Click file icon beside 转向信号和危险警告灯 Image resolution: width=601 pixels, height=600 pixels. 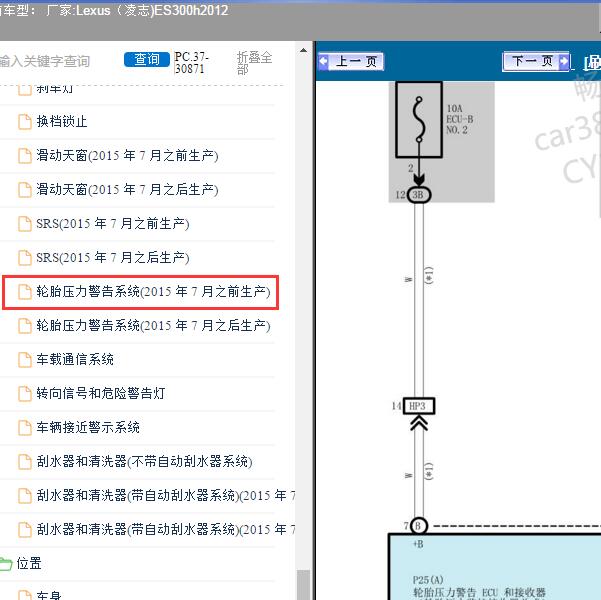coord(25,394)
